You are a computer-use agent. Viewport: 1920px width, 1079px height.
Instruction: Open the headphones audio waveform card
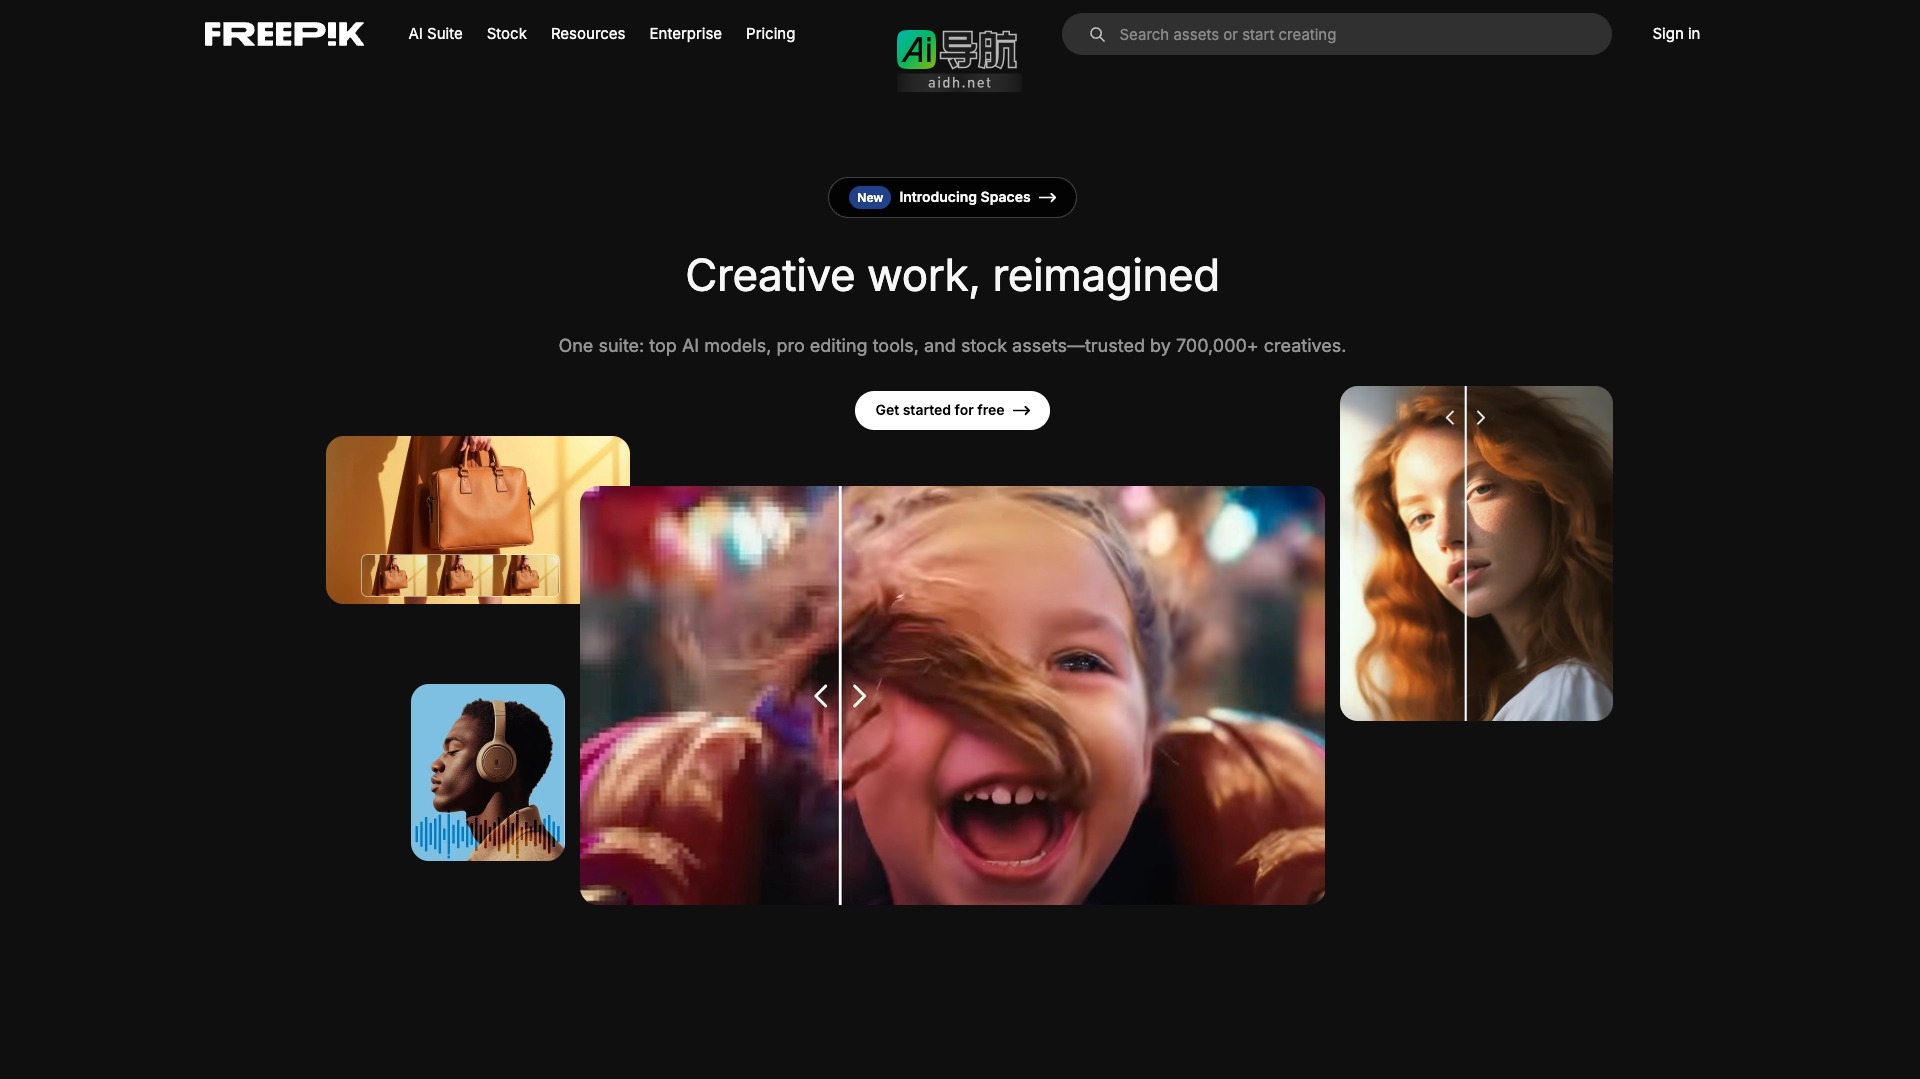point(488,772)
